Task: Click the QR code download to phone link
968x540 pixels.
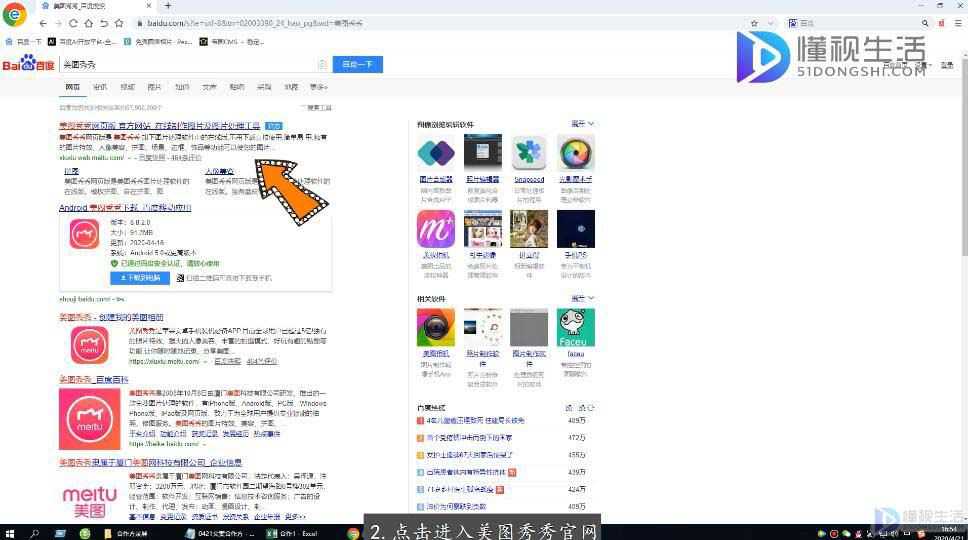Action: click(224, 278)
